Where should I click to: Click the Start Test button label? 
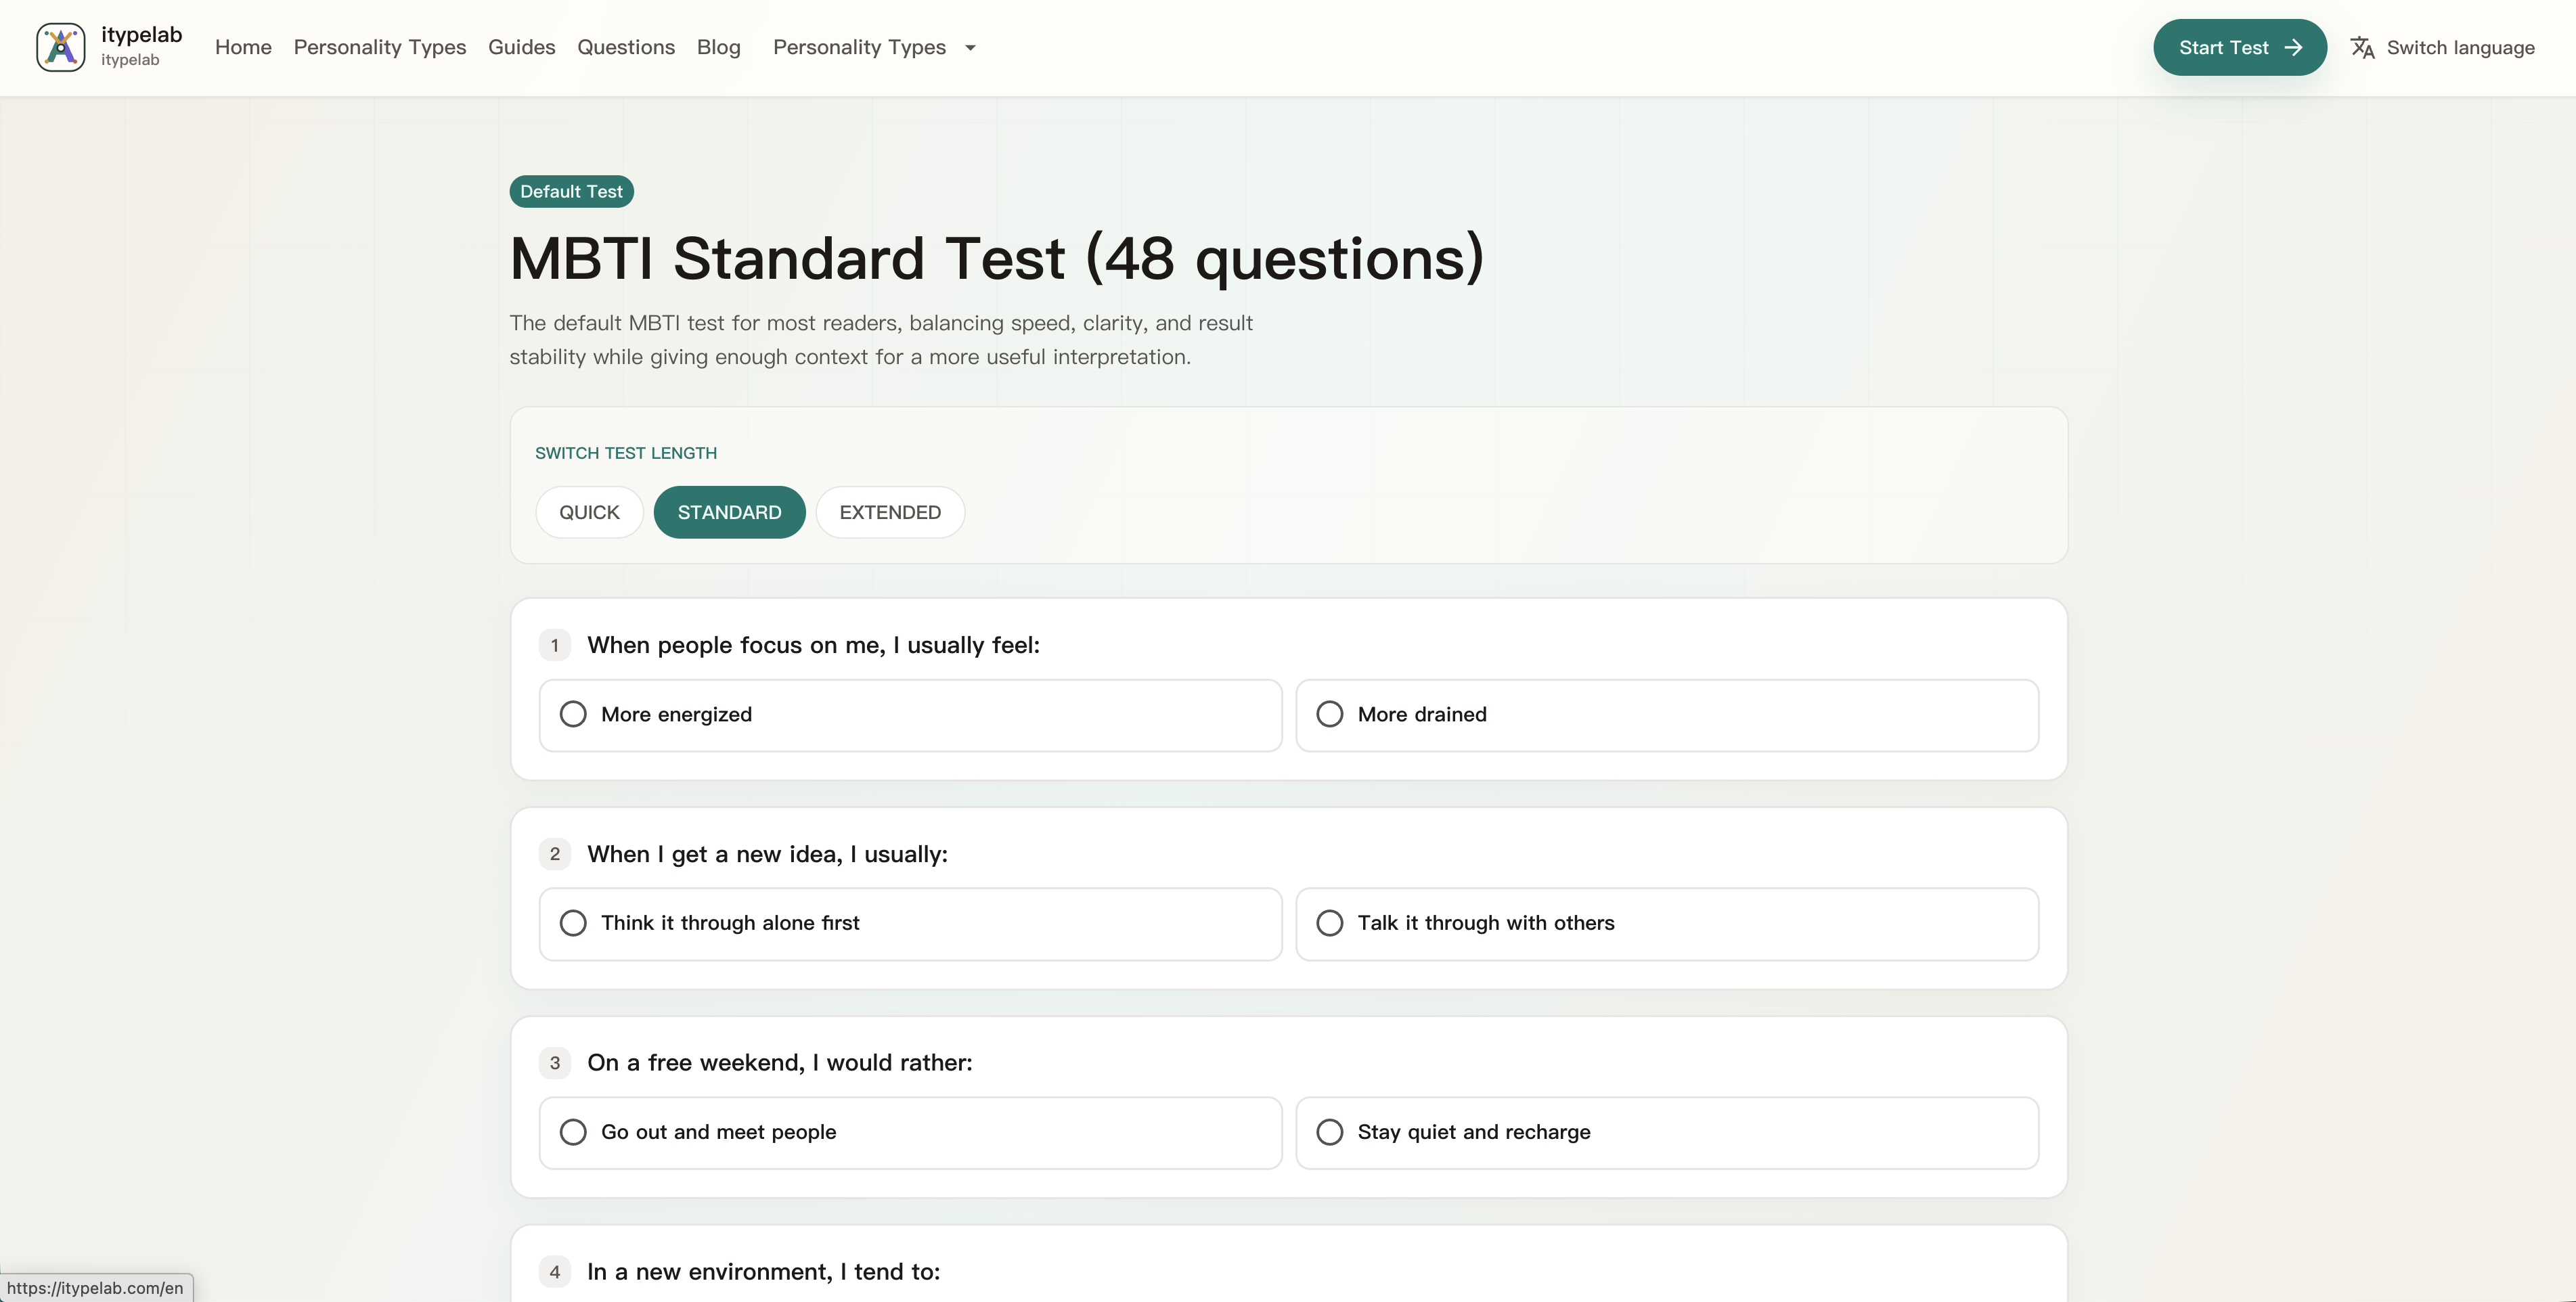click(2223, 47)
